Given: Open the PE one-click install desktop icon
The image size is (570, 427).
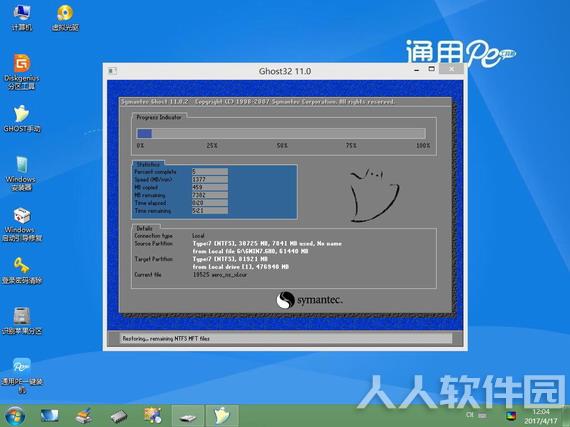Looking at the screenshot, I should 22,376.
